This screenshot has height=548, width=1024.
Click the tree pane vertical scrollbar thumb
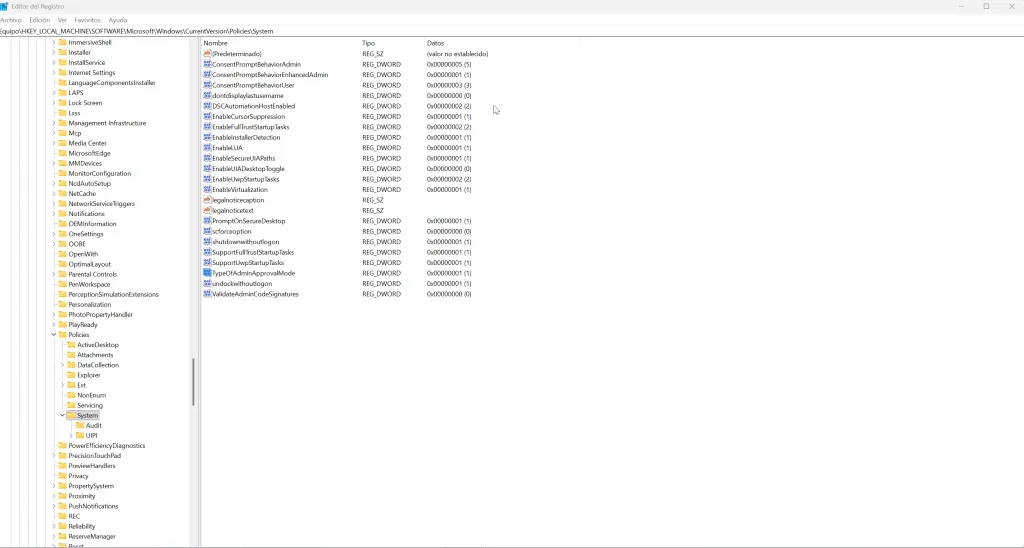[x=193, y=382]
